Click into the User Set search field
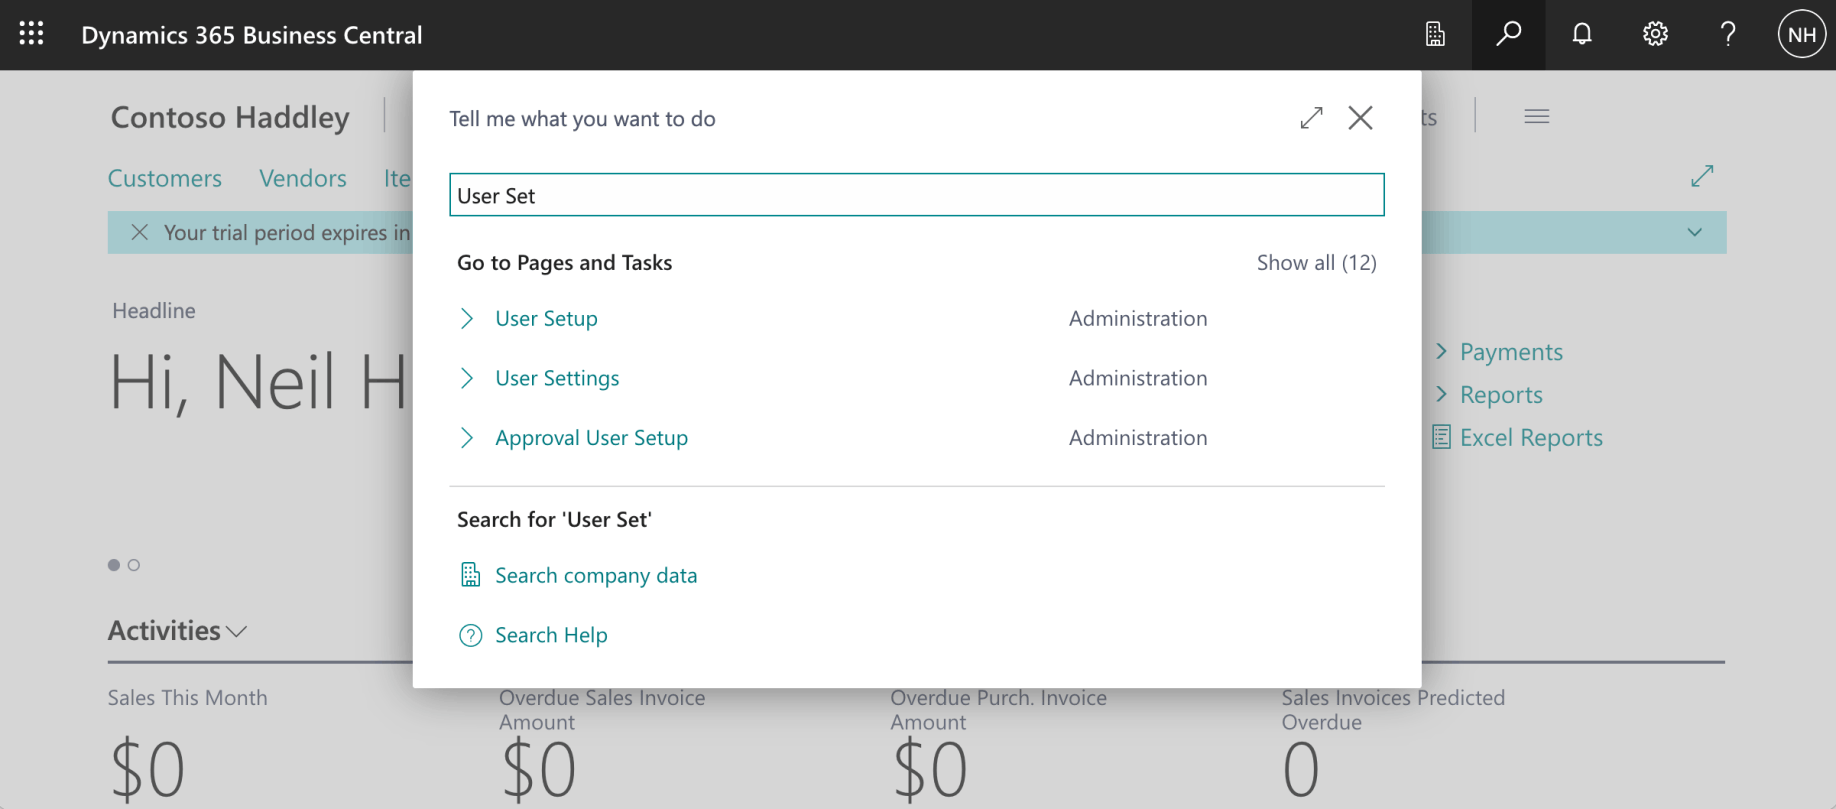This screenshot has height=809, width=1836. pyautogui.click(x=916, y=195)
